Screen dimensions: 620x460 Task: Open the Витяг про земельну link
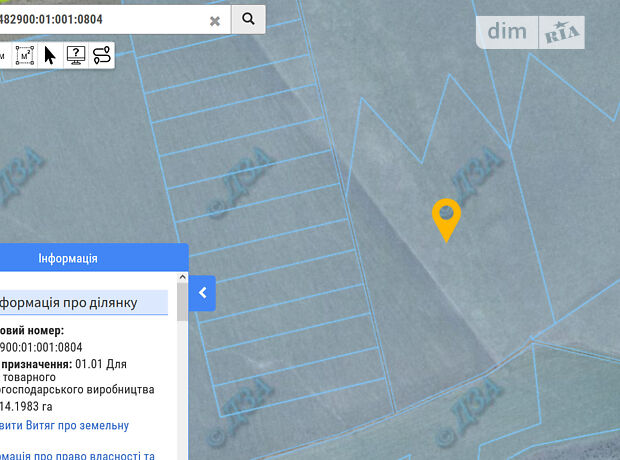[64, 425]
